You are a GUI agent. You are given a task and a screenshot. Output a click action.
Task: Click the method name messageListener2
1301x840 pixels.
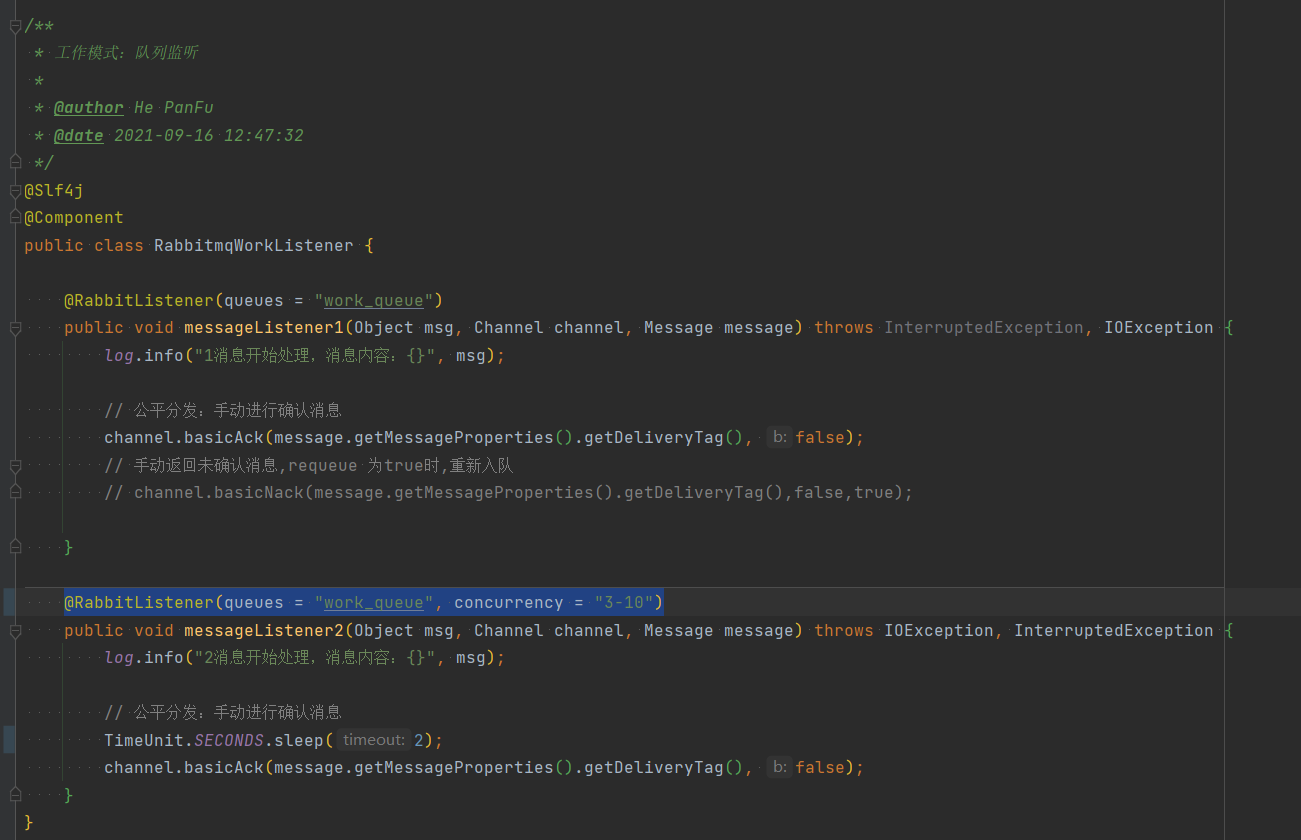click(x=264, y=630)
